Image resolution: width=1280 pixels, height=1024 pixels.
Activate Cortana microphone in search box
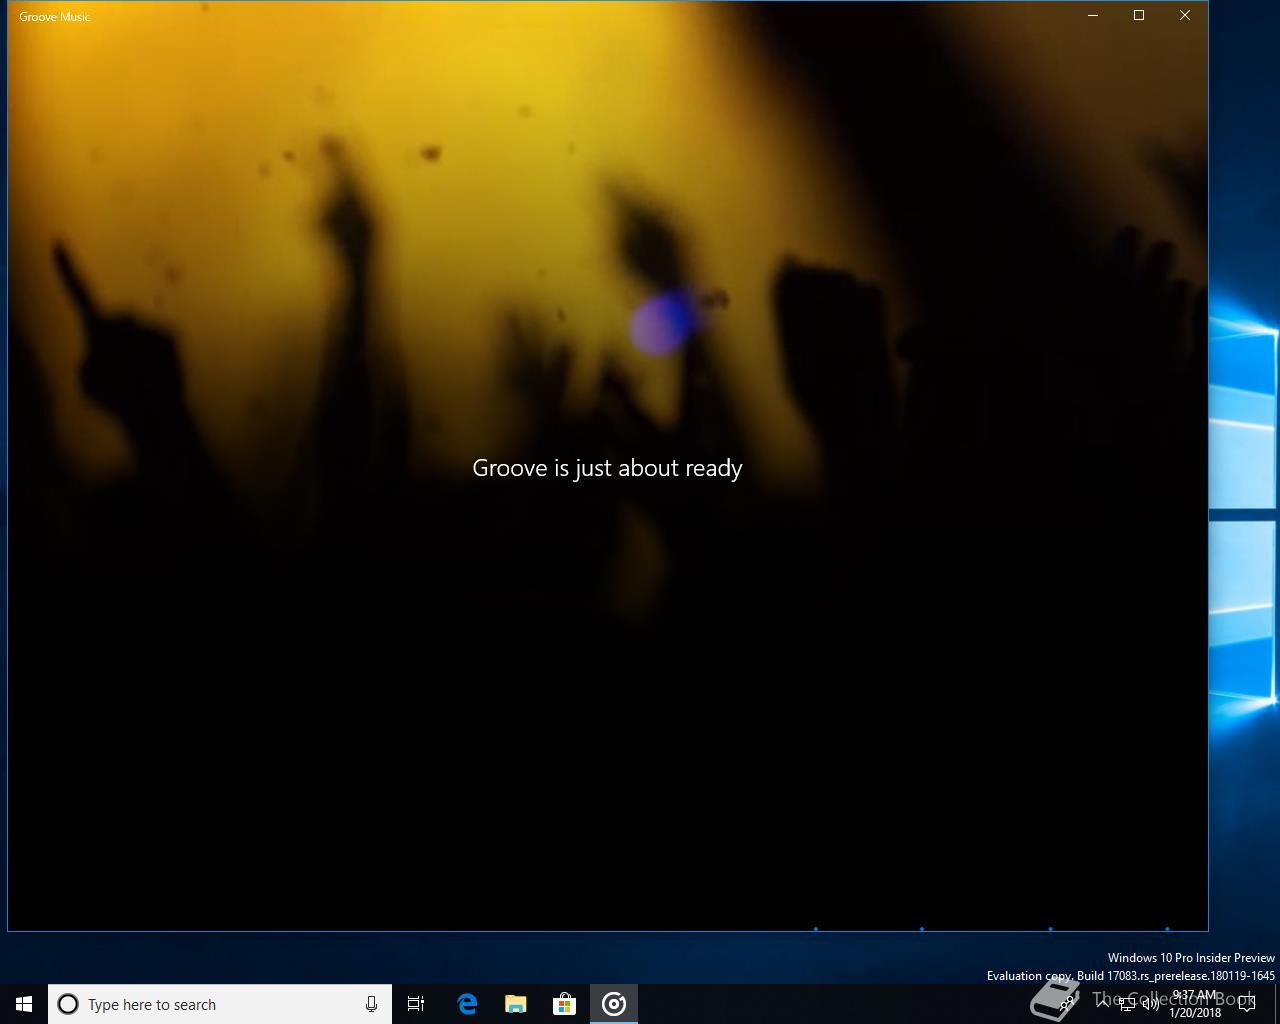[371, 1004]
